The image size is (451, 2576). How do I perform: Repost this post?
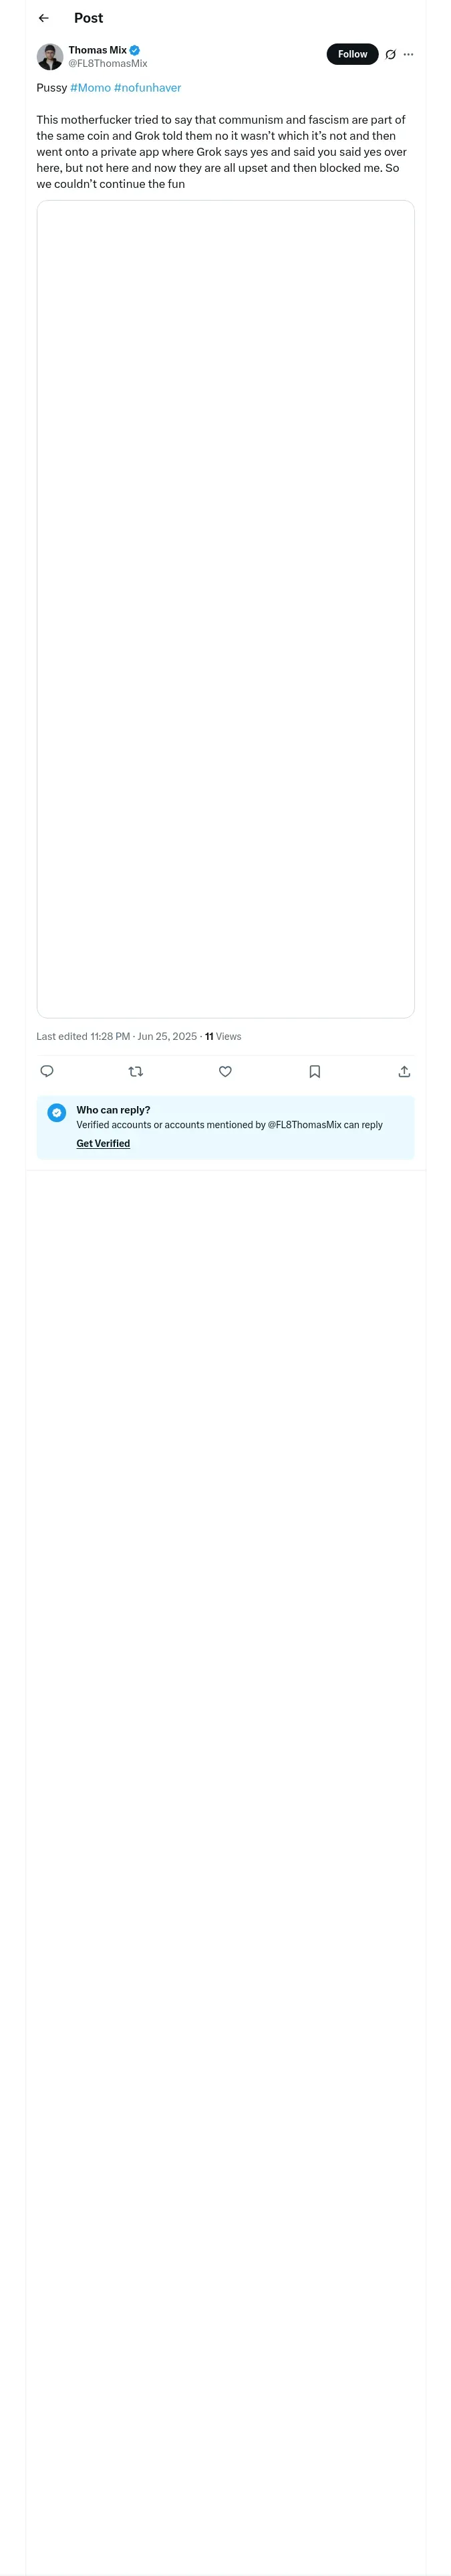136,1071
